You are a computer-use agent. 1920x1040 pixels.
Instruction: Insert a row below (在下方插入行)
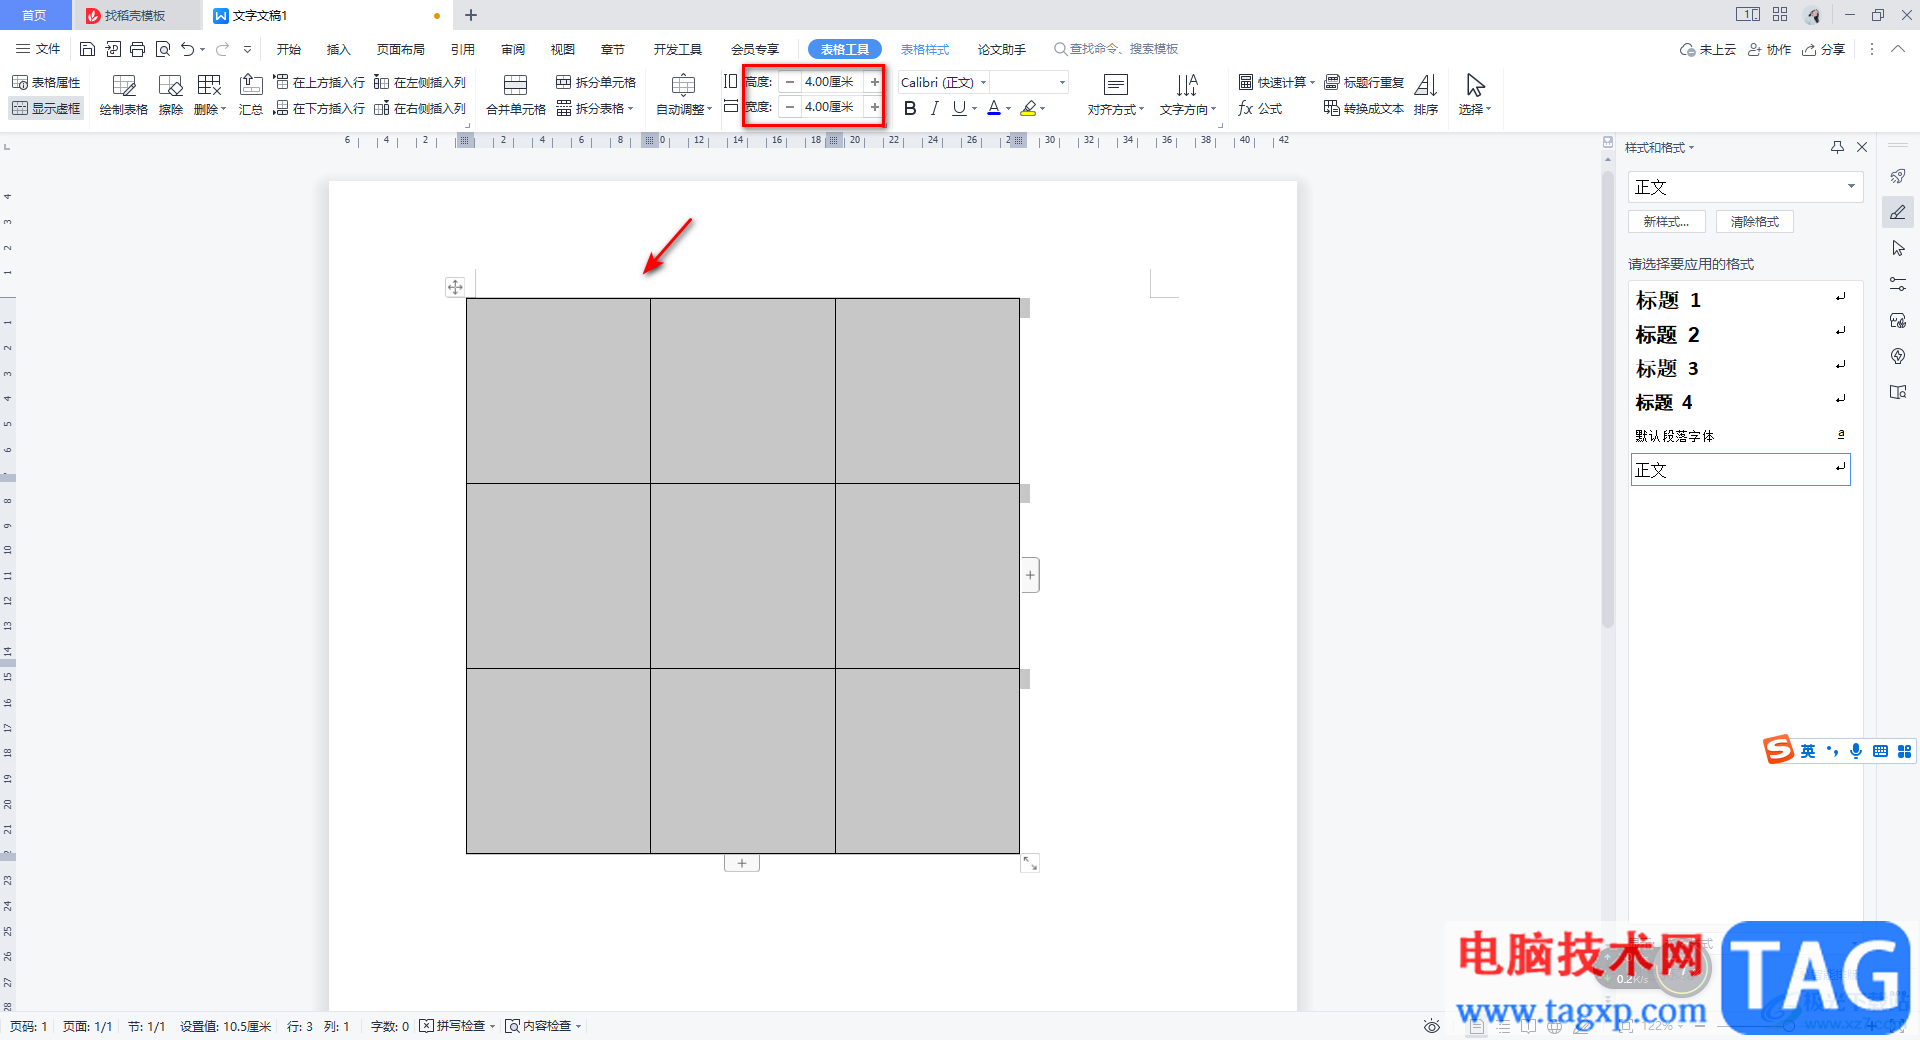coord(319,108)
